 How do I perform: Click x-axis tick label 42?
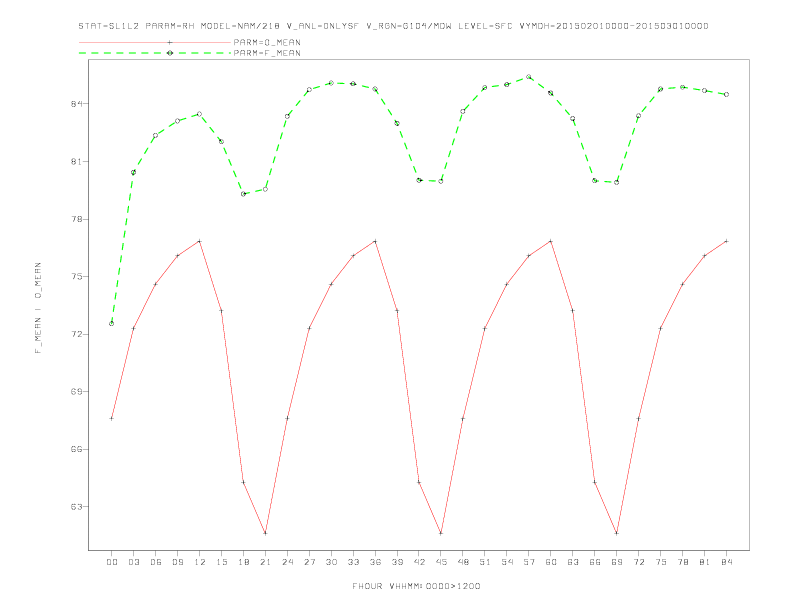tap(419, 562)
